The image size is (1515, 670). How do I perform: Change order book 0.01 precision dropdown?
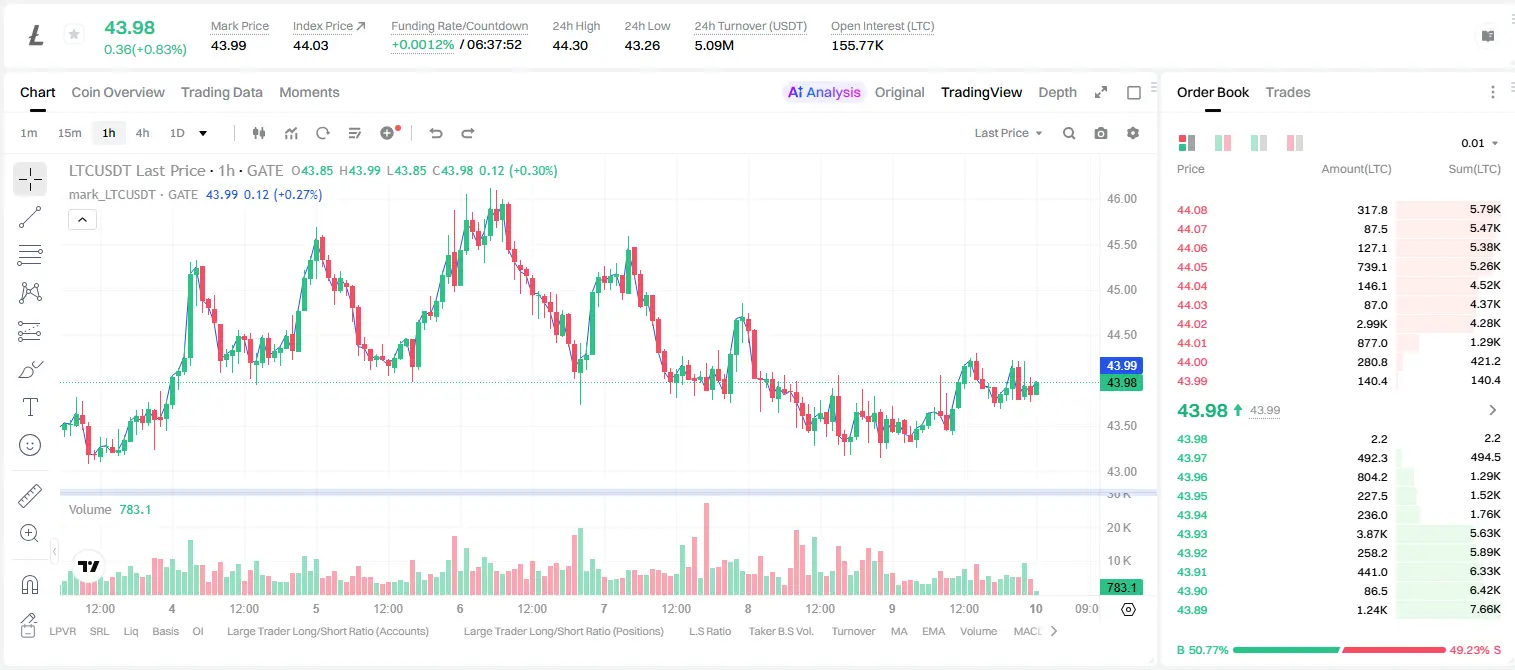click(x=1480, y=143)
